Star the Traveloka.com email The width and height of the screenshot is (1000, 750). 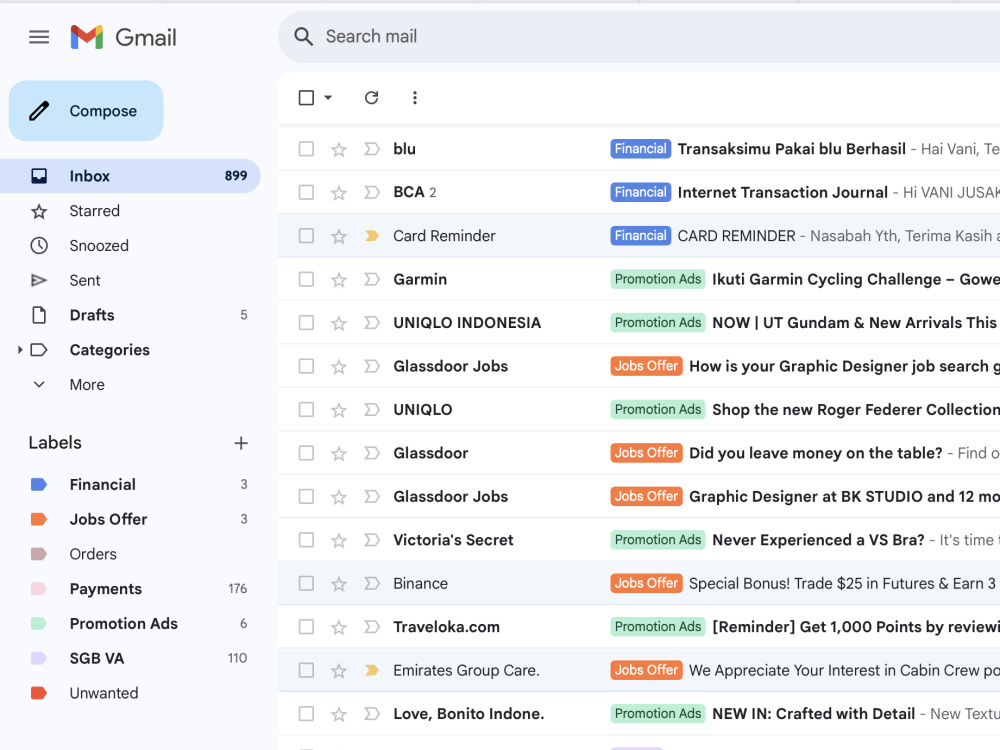pyautogui.click(x=339, y=627)
